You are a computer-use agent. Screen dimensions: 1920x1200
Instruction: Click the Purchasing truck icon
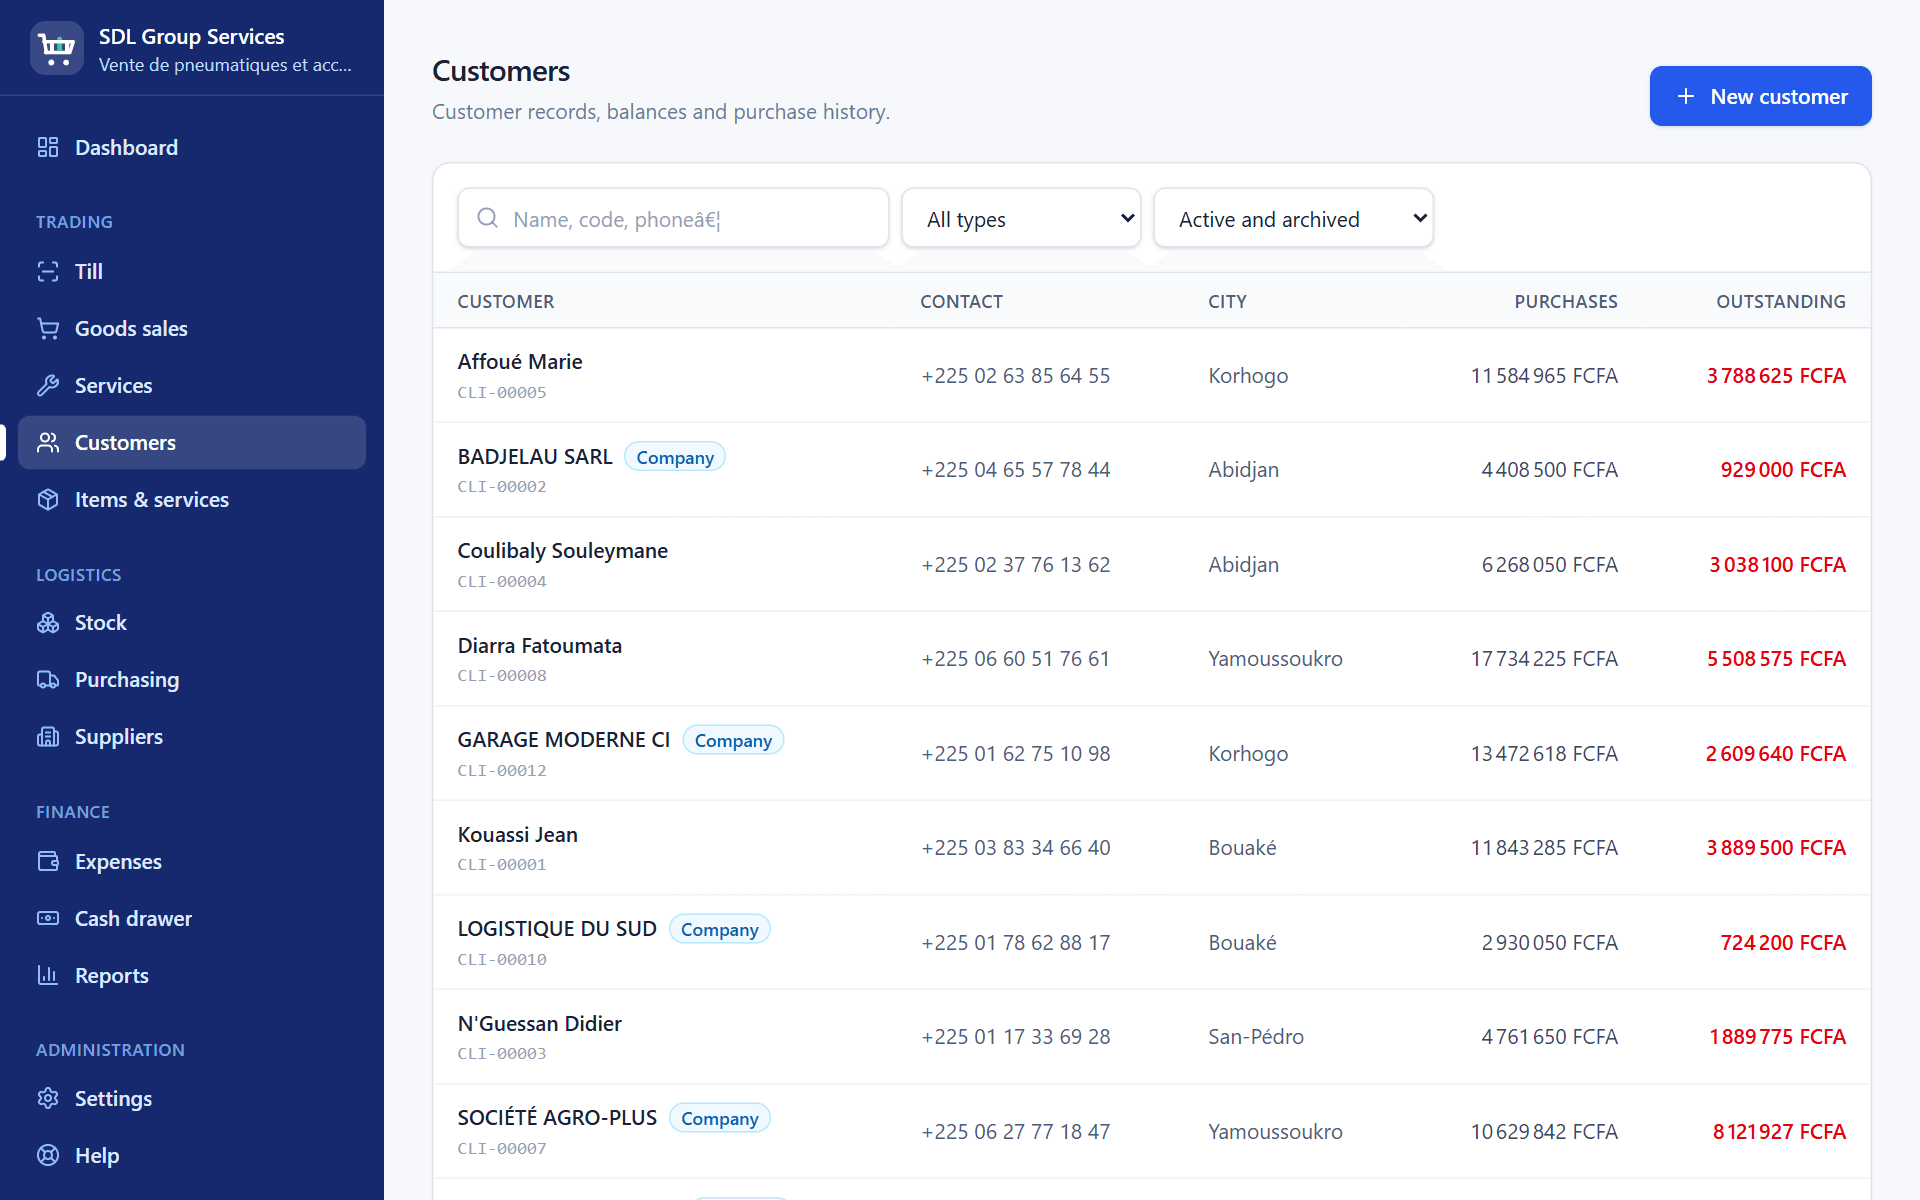[48, 680]
